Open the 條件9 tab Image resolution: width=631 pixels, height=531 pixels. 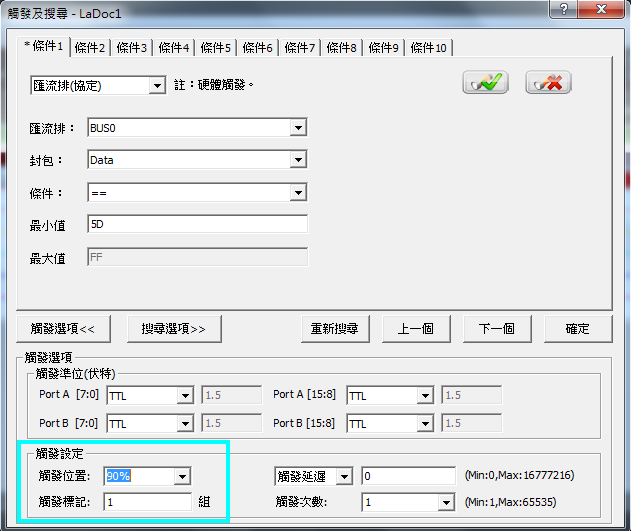tap(384, 48)
